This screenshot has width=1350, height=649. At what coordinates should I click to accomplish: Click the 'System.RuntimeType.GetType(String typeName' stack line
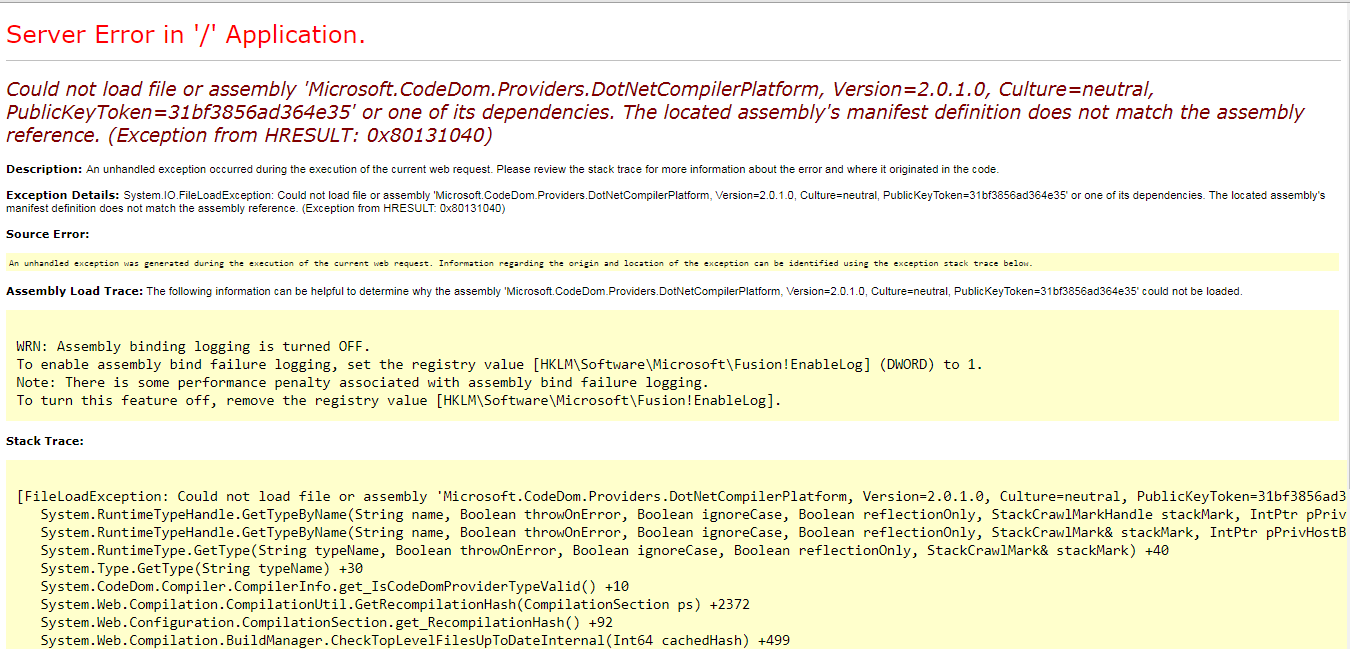(604, 550)
